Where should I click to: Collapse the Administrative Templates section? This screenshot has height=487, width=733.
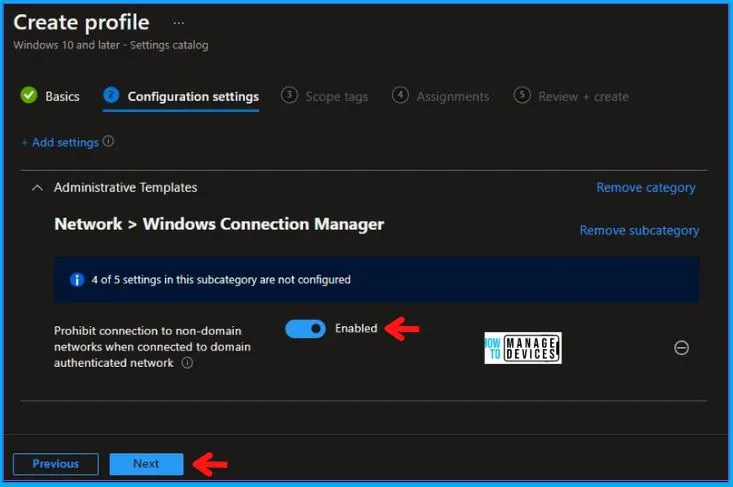pyautogui.click(x=37, y=188)
